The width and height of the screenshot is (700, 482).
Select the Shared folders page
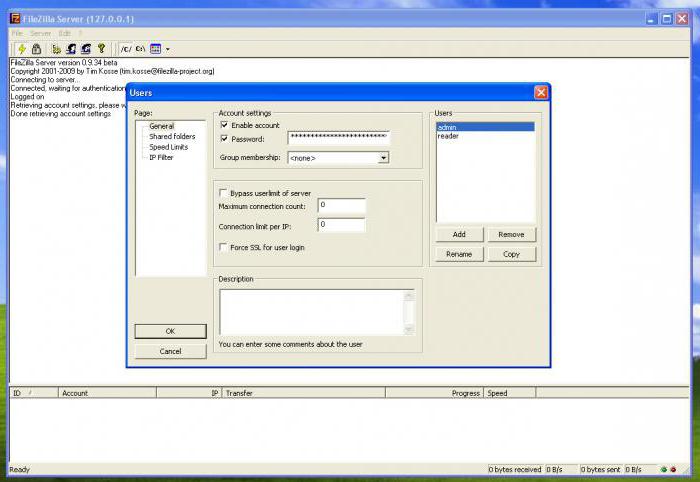coord(172,137)
